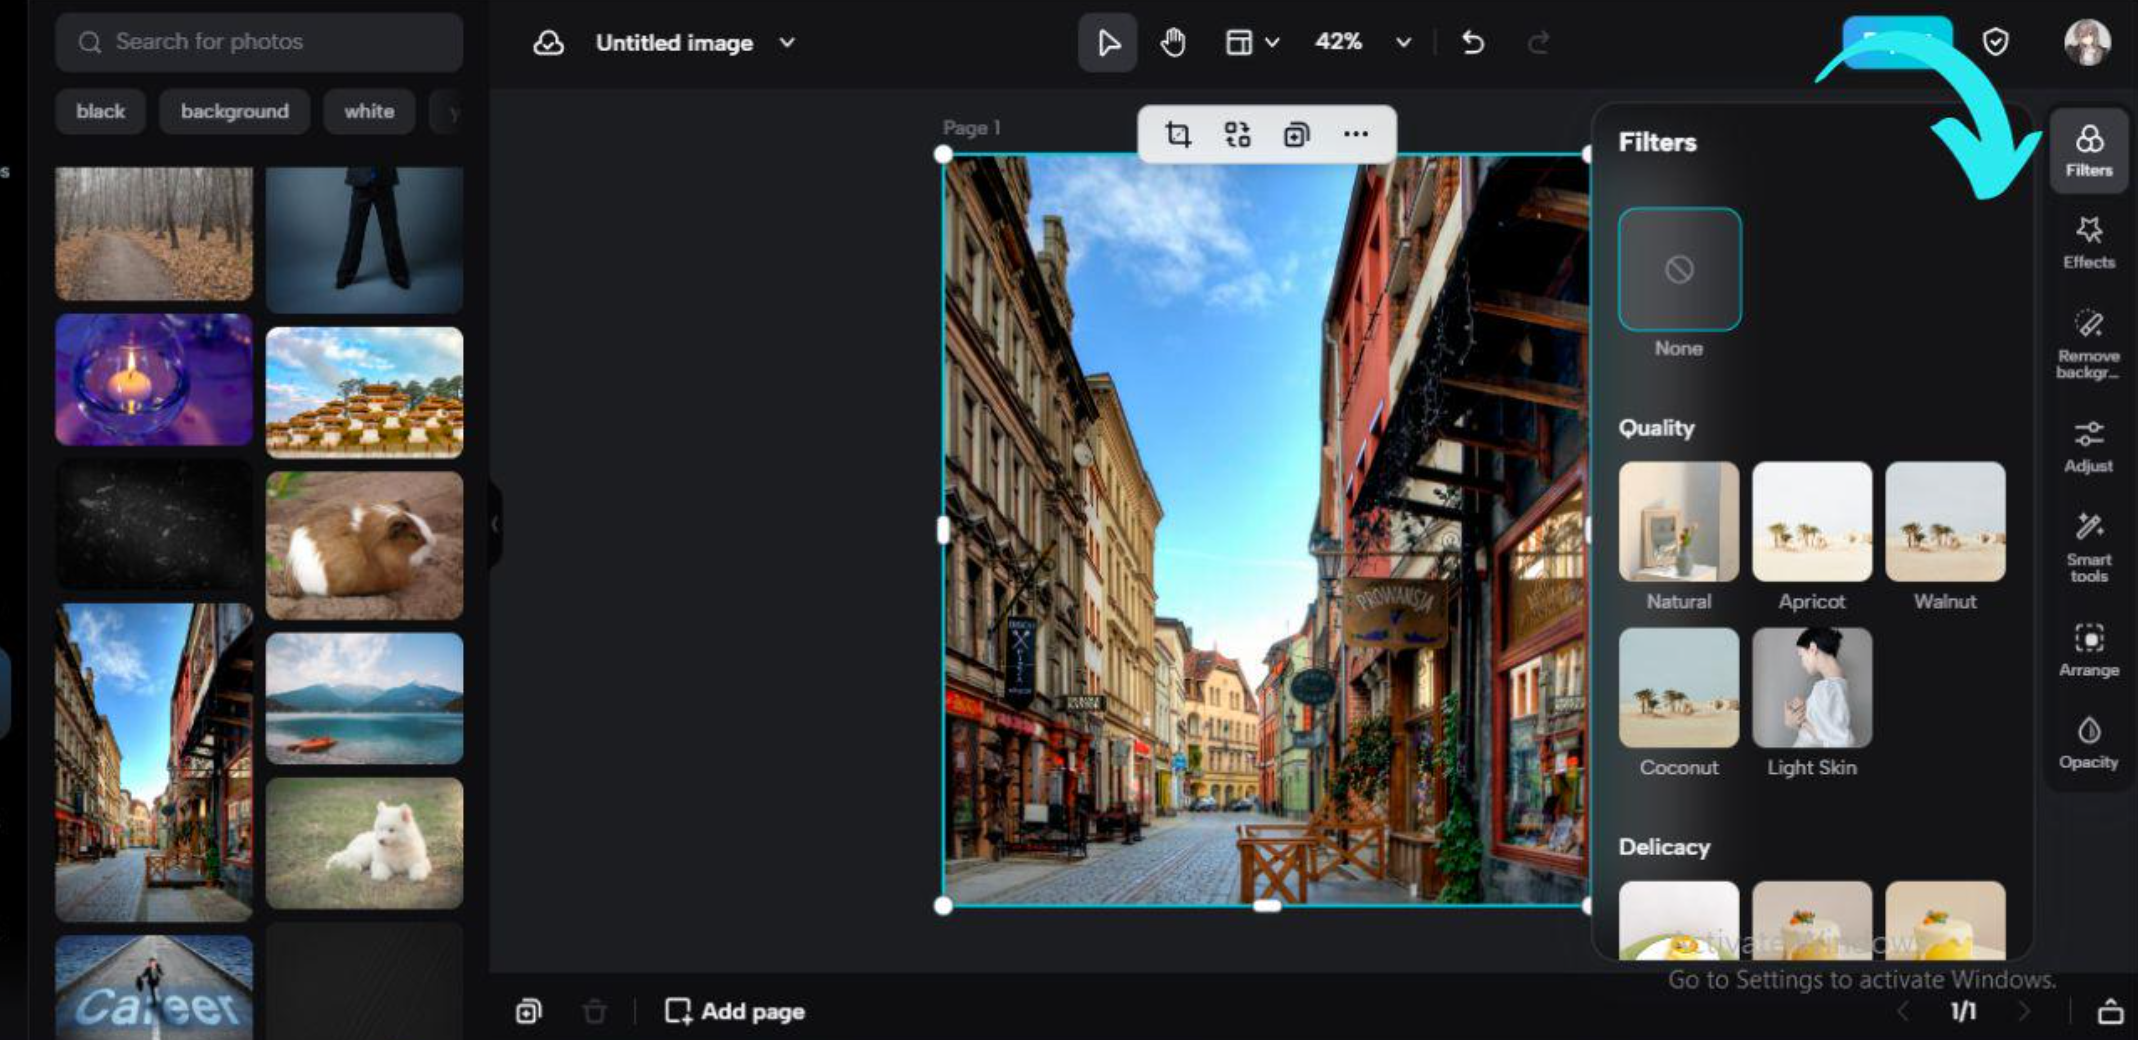Select the None filter option

(1679, 269)
